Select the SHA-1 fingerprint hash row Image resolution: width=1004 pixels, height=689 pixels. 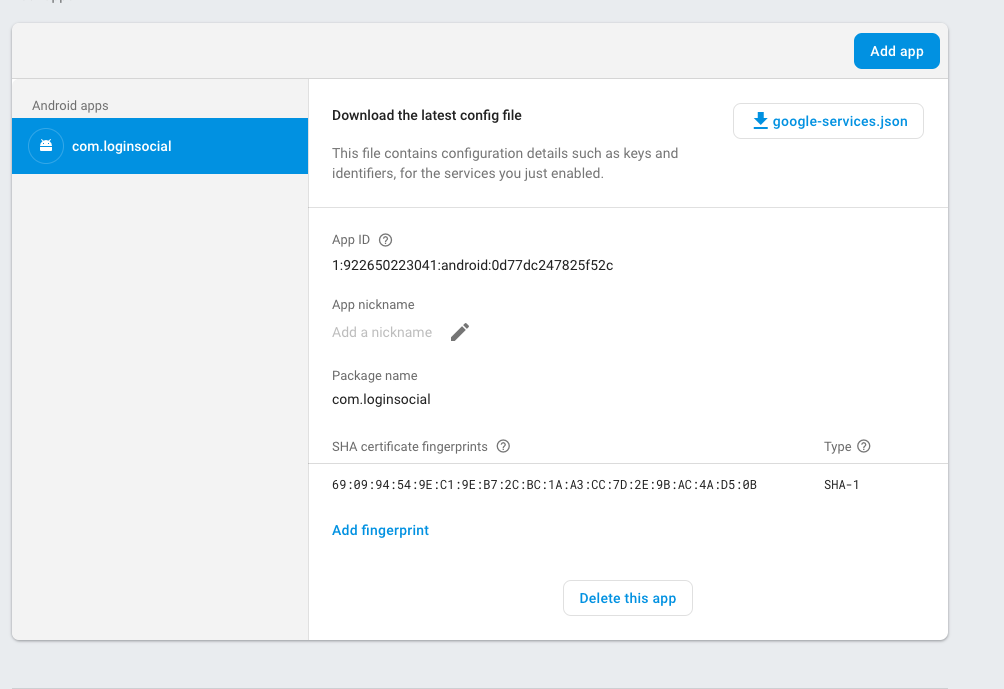click(x=544, y=485)
